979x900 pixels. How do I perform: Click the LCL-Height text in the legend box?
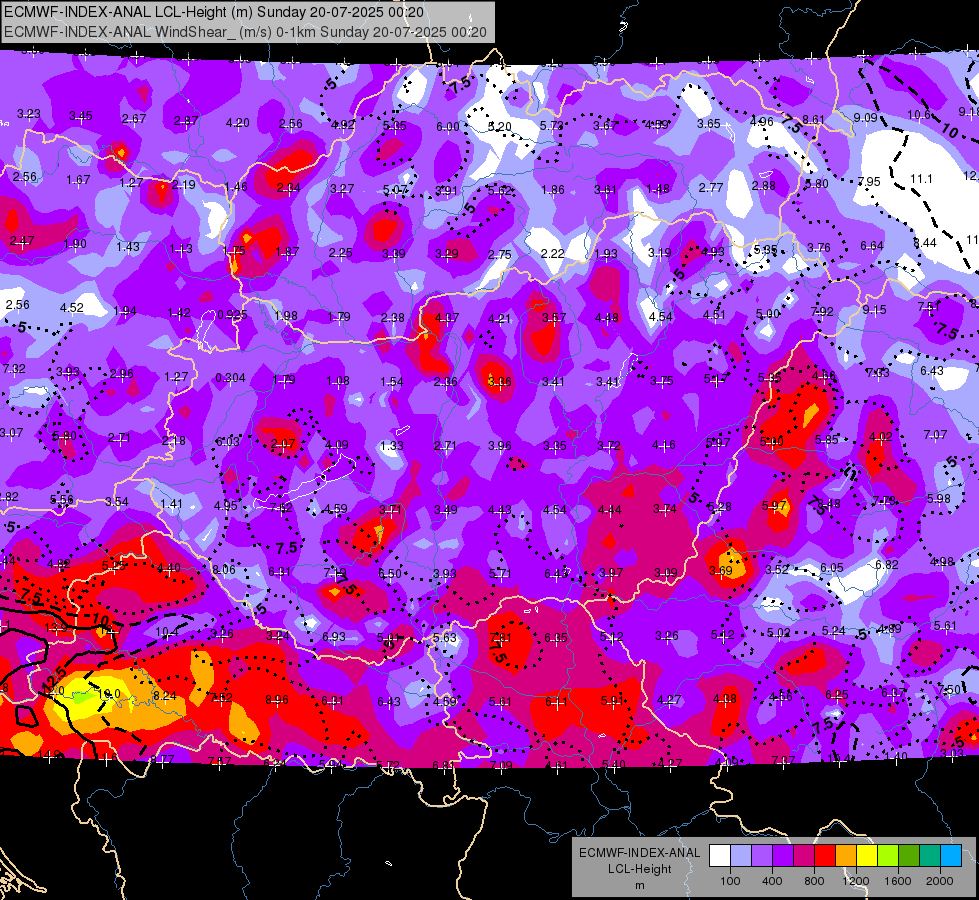pyautogui.click(x=639, y=869)
